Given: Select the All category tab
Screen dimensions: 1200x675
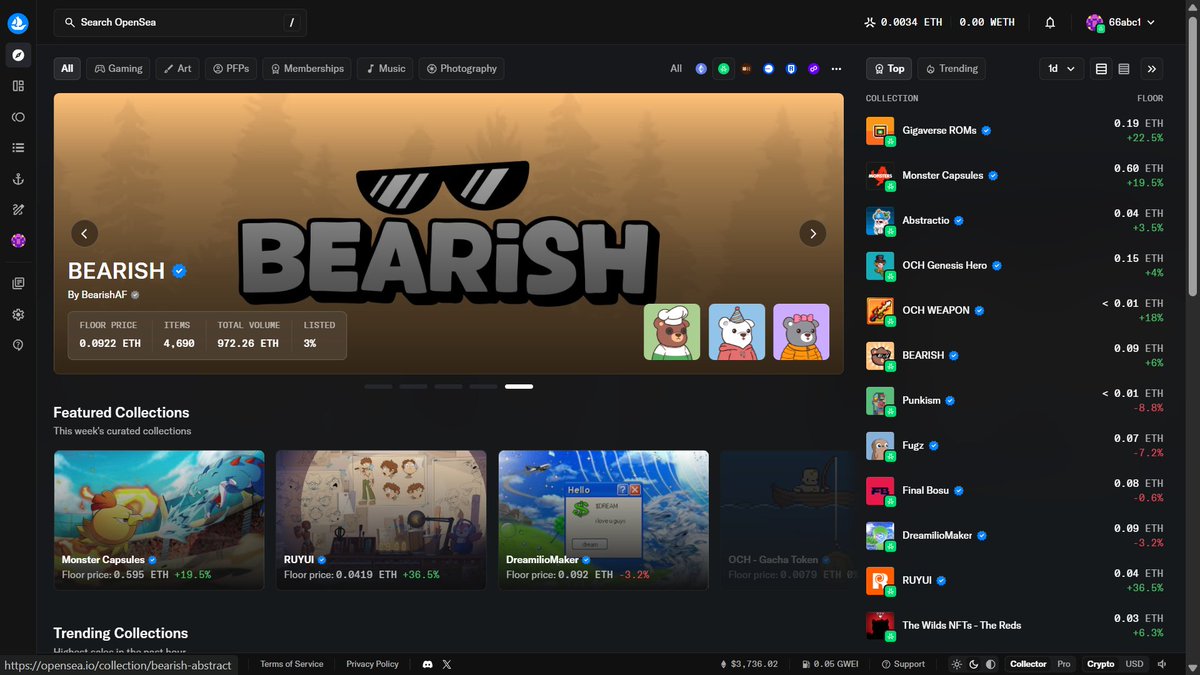Looking at the screenshot, I should point(67,69).
